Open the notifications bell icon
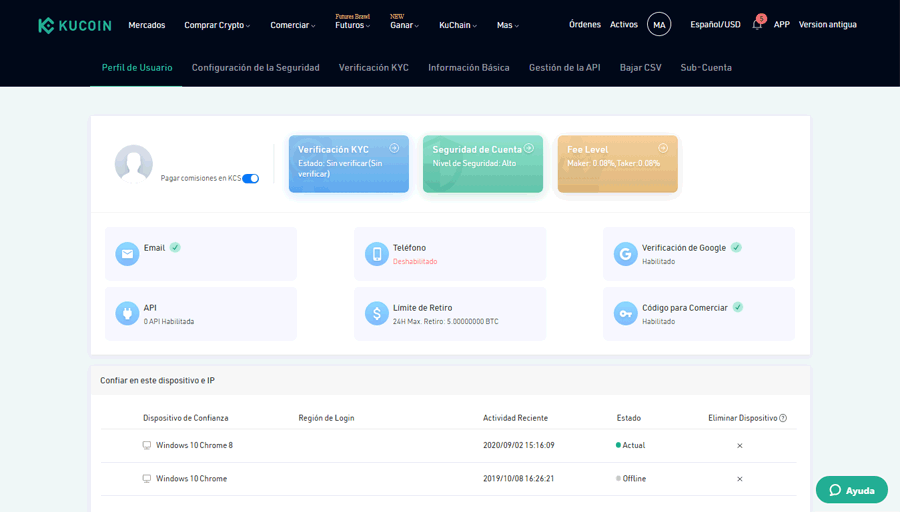The width and height of the screenshot is (900, 512). pyautogui.click(x=757, y=25)
